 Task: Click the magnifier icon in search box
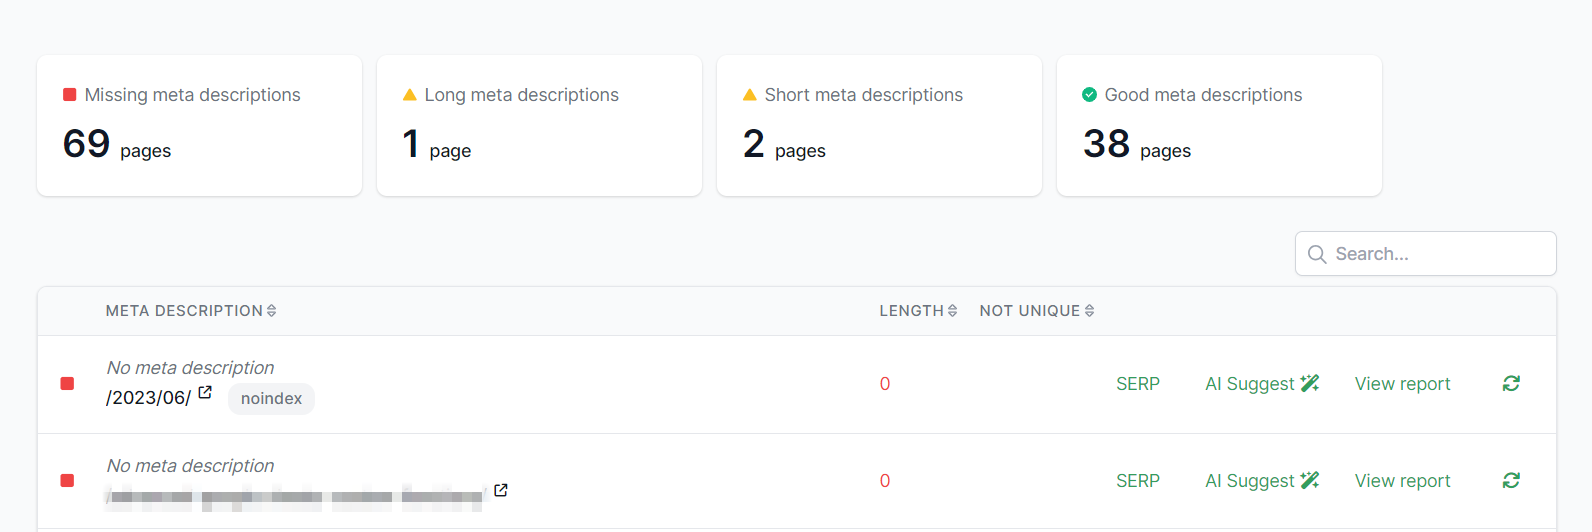tap(1317, 254)
